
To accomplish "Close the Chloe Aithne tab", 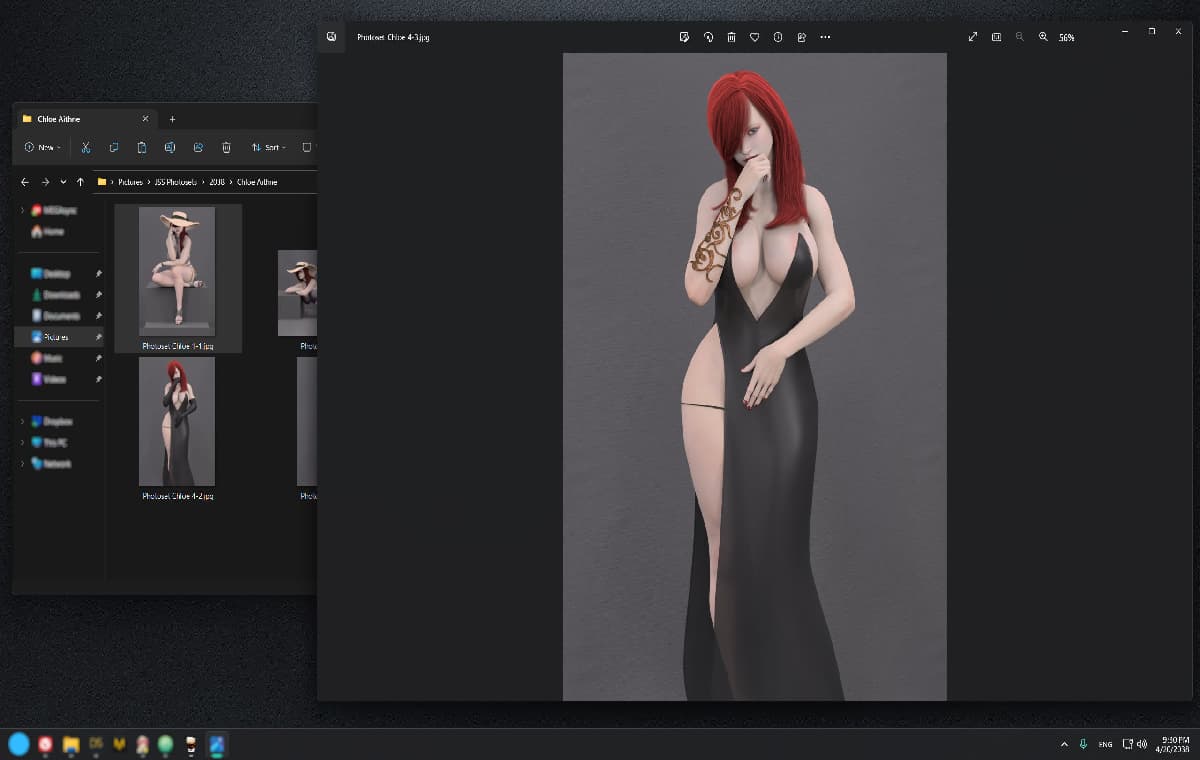I will 145,119.
